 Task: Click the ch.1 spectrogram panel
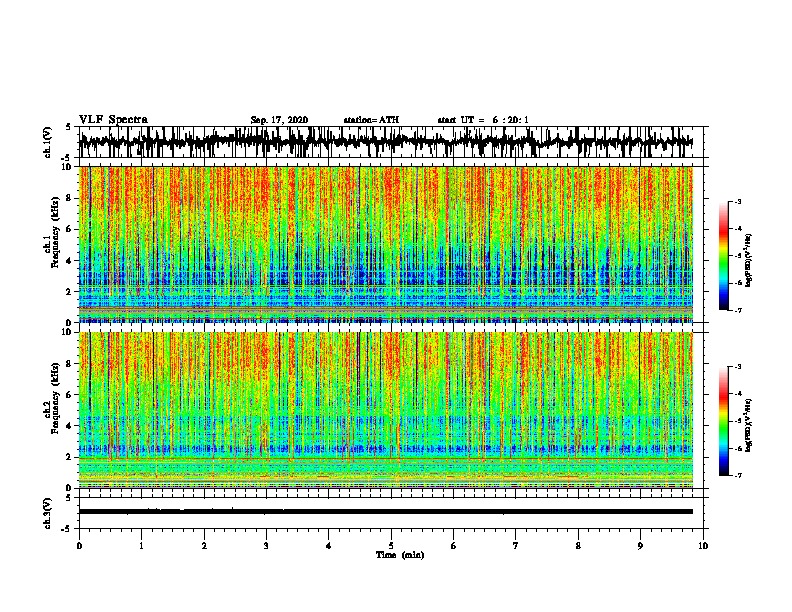point(386,244)
